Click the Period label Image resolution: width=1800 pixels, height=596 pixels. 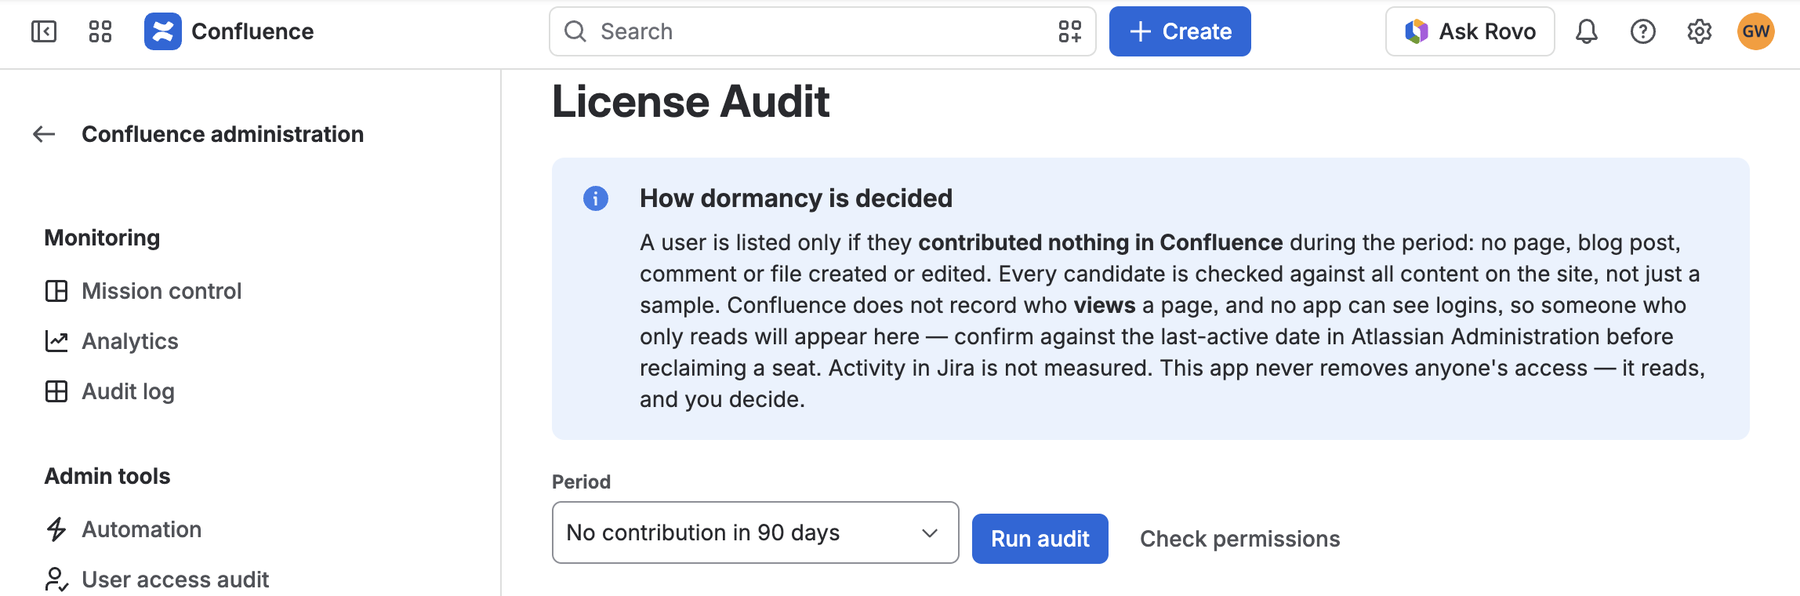tap(581, 482)
